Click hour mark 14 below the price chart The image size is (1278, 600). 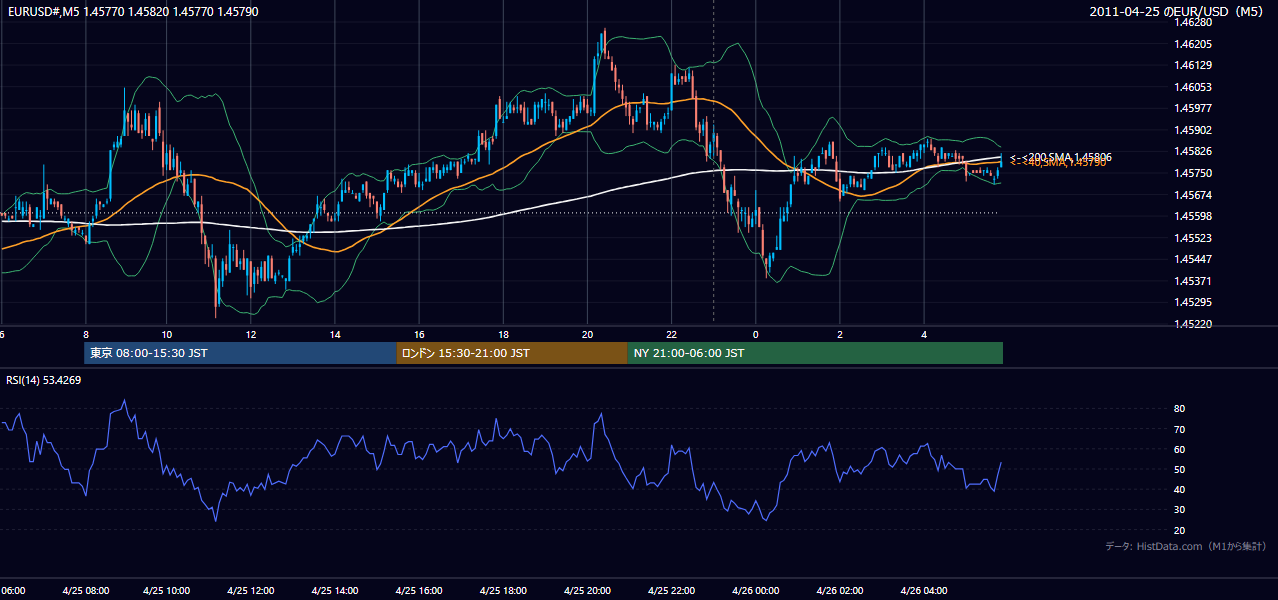tap(335, 334)
